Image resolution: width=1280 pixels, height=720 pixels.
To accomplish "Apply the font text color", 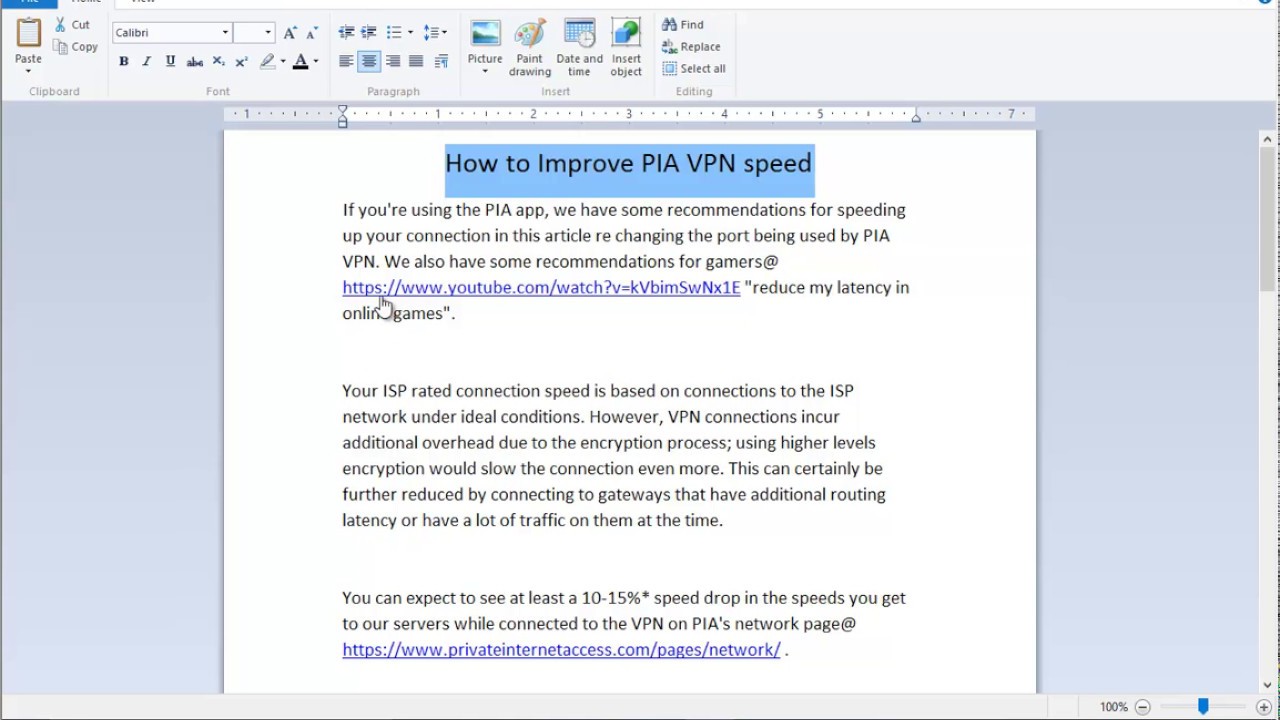I will click(x=300, y=62).
